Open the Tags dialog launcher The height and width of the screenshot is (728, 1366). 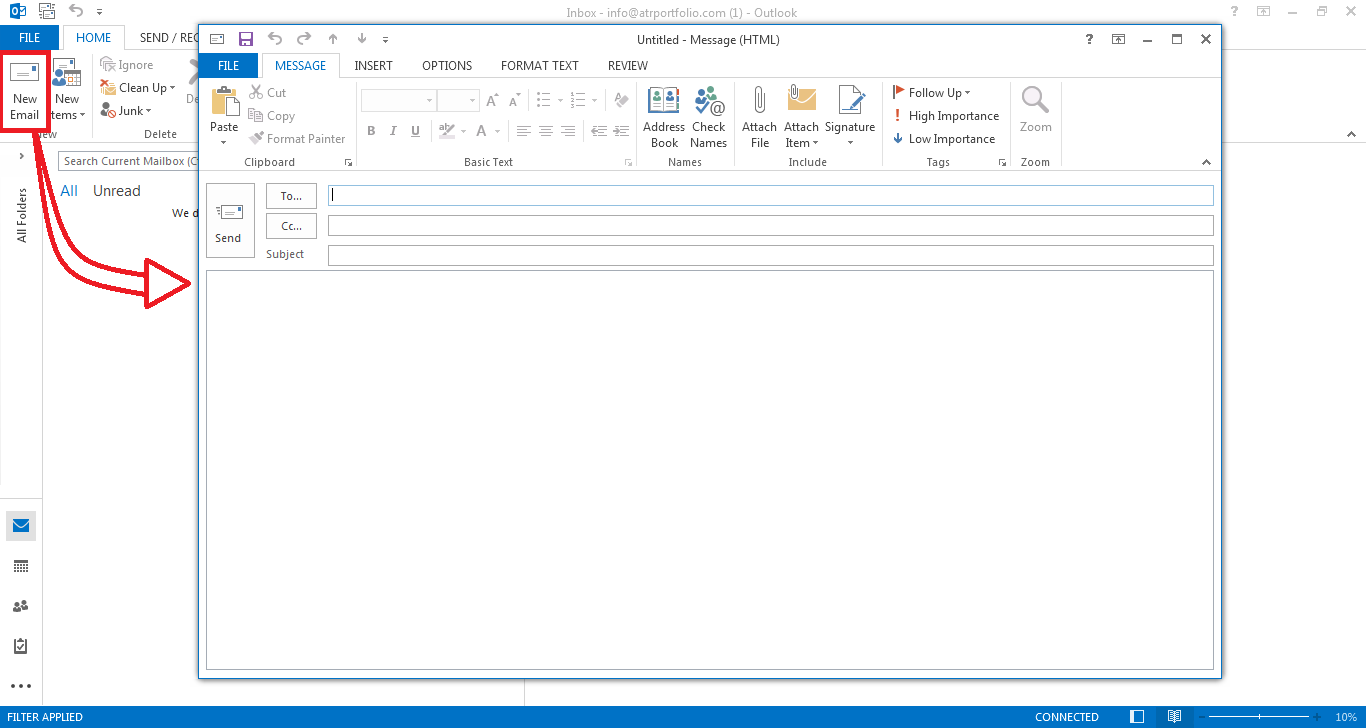(1003, 162)
